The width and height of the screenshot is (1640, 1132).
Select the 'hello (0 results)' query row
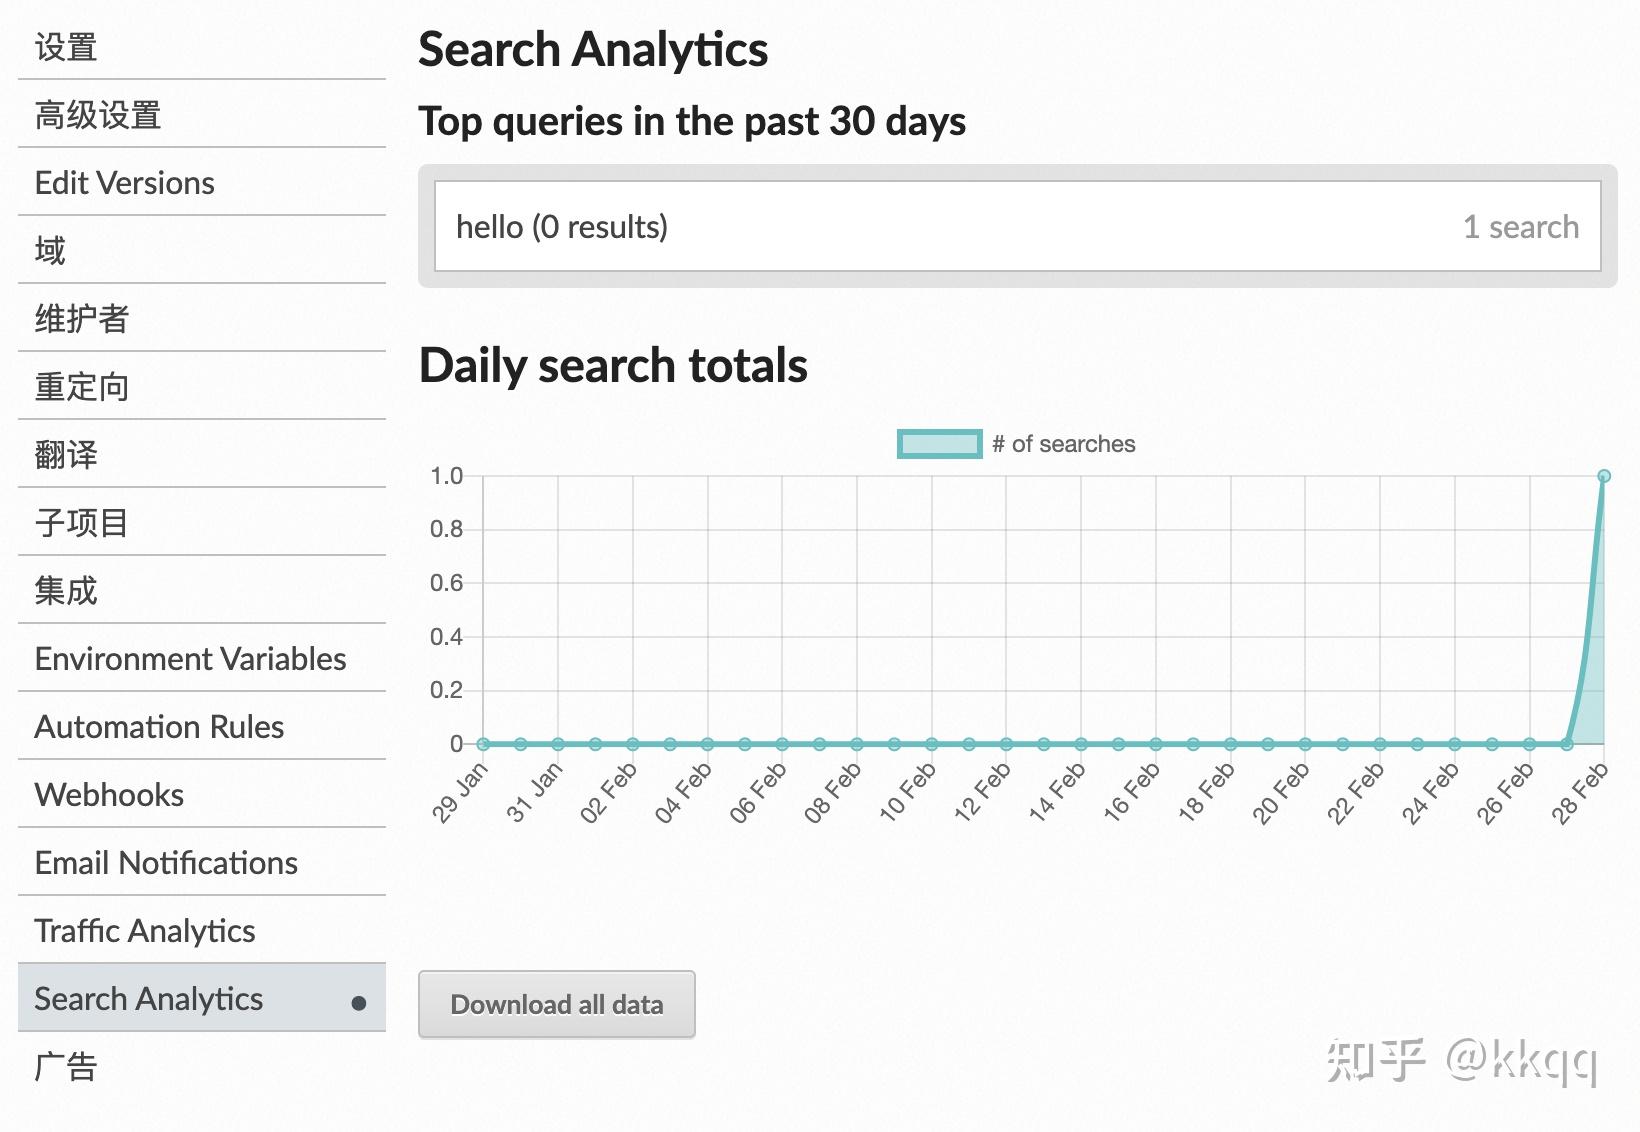pyautogui.click(x=1017, y=227)
